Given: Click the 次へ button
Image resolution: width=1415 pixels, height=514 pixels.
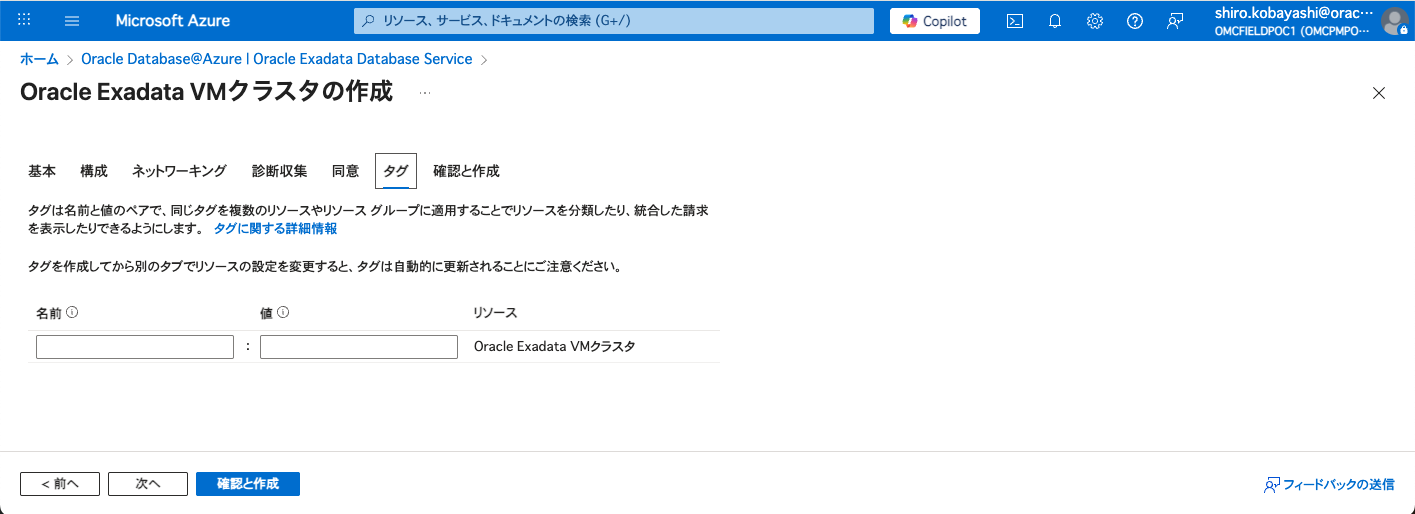Looking at the screenshot, I should (x=148, y=483).
